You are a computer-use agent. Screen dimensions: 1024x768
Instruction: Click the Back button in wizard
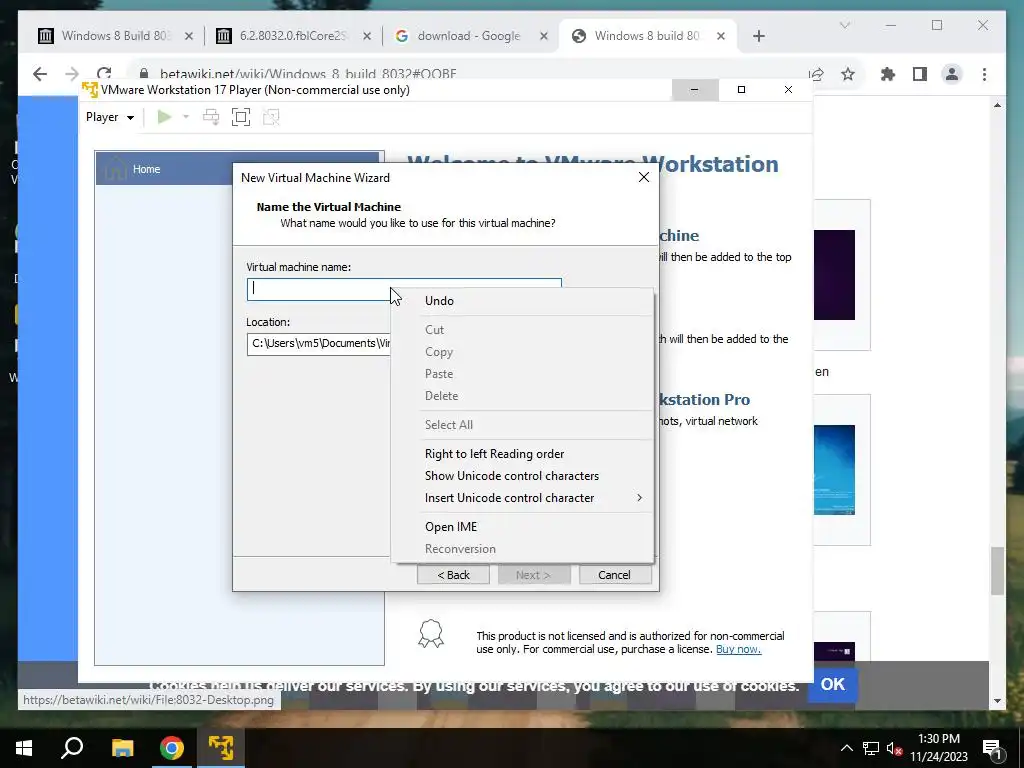[x=453, y=575]
